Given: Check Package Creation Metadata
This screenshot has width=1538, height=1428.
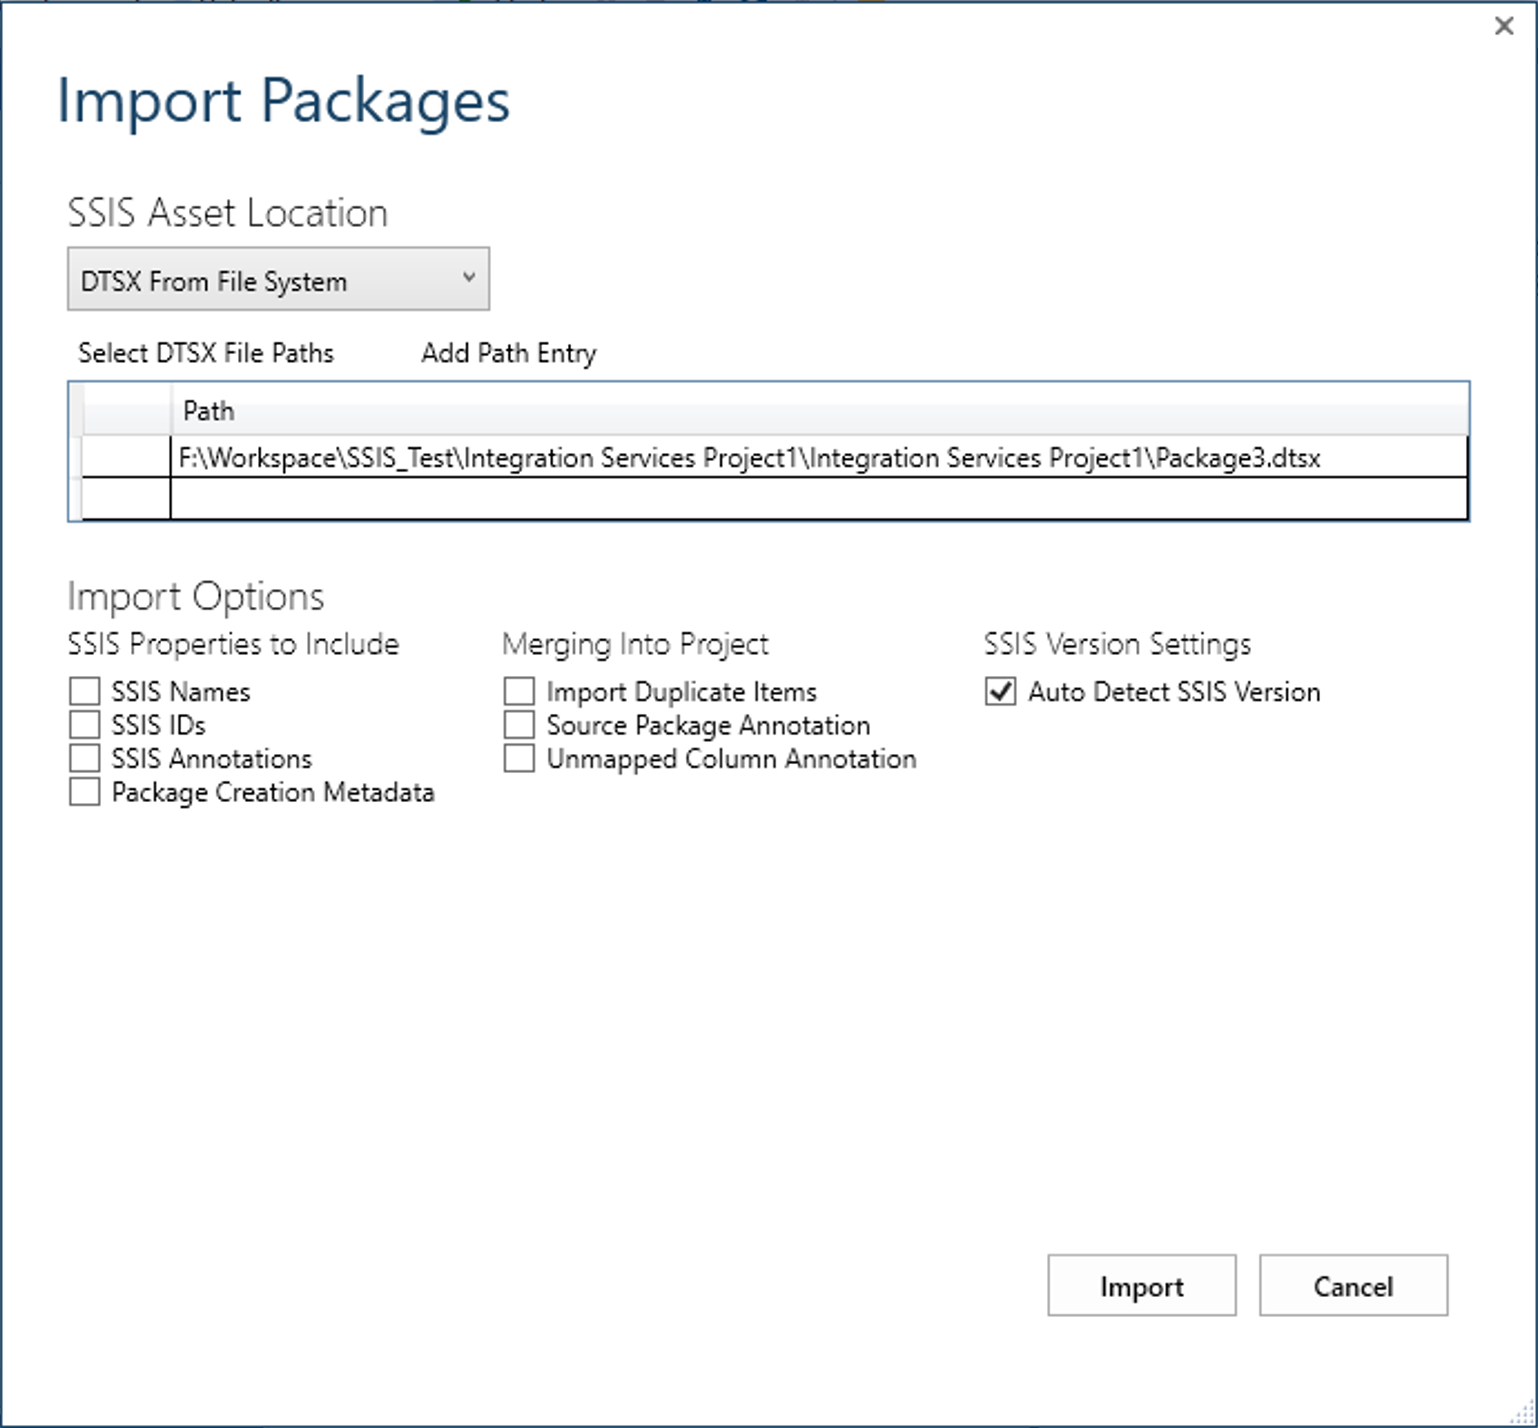Looking at the screenshot, I should (x=83, y=791).
